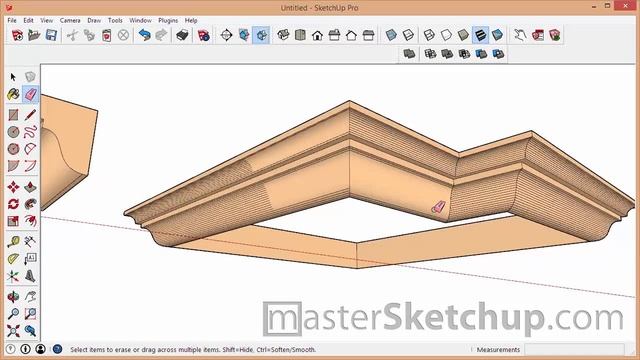The height and width of the screenshot is (360, 640).
Task: Select the Polygon tool
Action: coord(13,149)
